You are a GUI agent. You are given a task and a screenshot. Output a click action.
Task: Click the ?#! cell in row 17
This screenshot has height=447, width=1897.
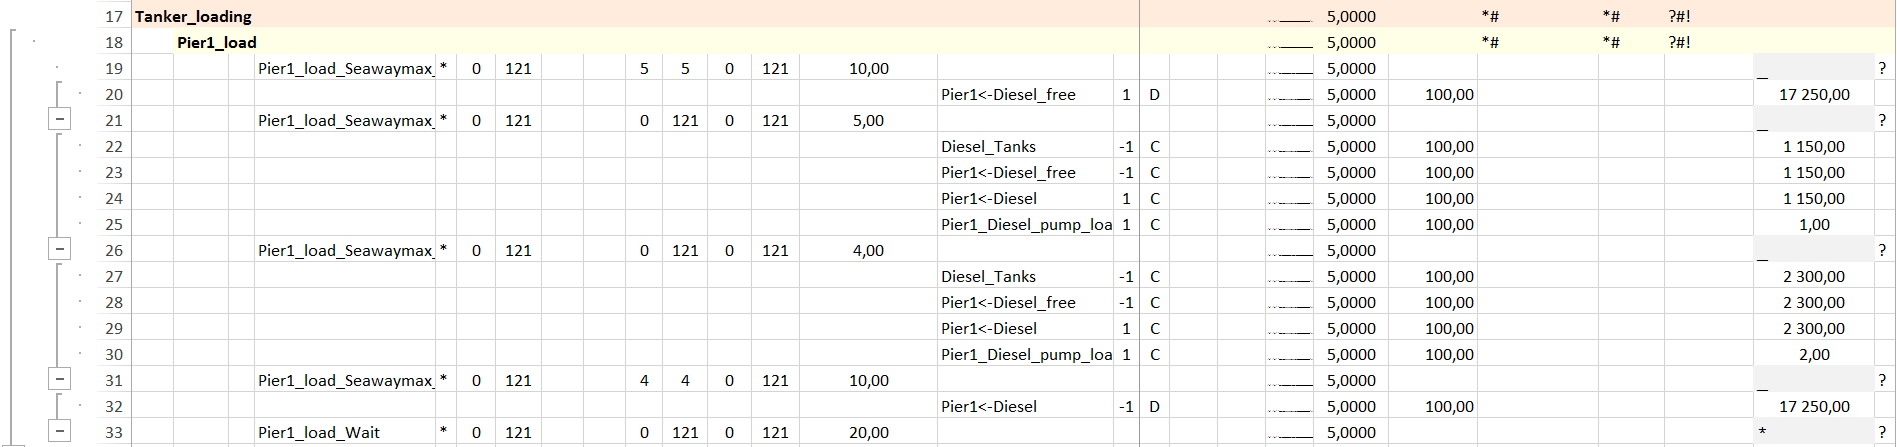(1679, 17)
